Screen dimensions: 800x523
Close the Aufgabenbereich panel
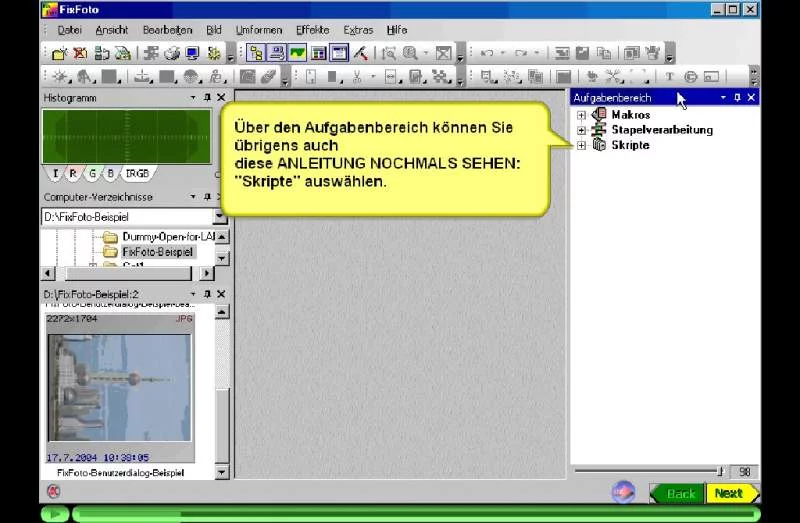751,97
